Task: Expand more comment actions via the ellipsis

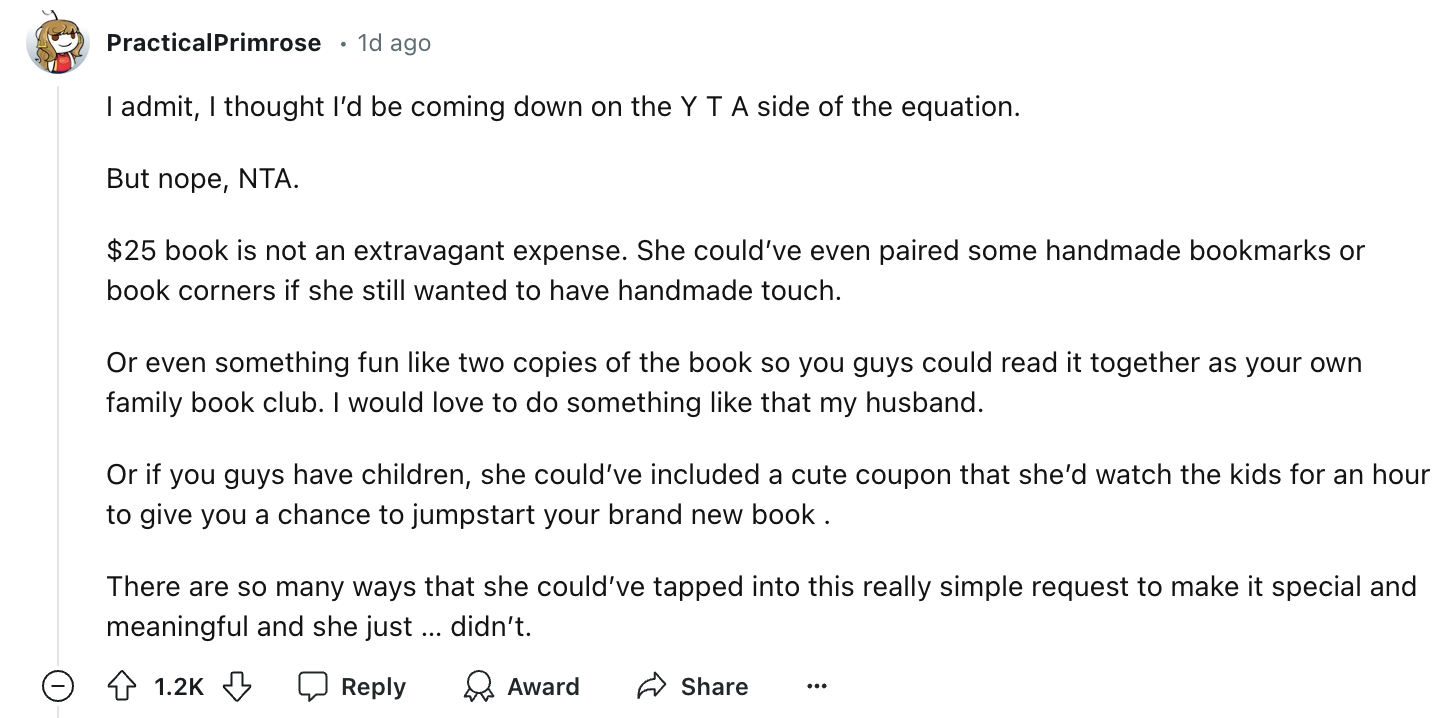Action: click(817, 686)
